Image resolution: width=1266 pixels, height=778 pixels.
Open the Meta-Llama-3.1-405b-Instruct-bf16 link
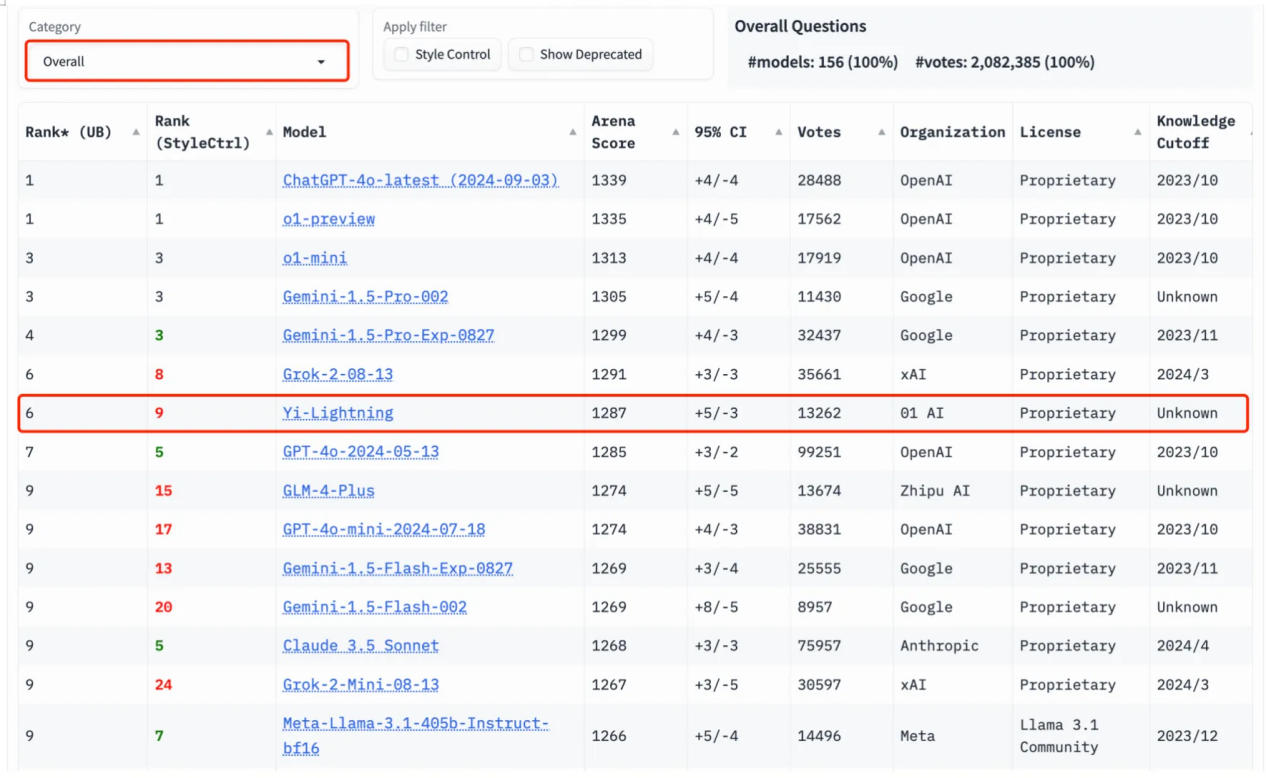[416, 735]
